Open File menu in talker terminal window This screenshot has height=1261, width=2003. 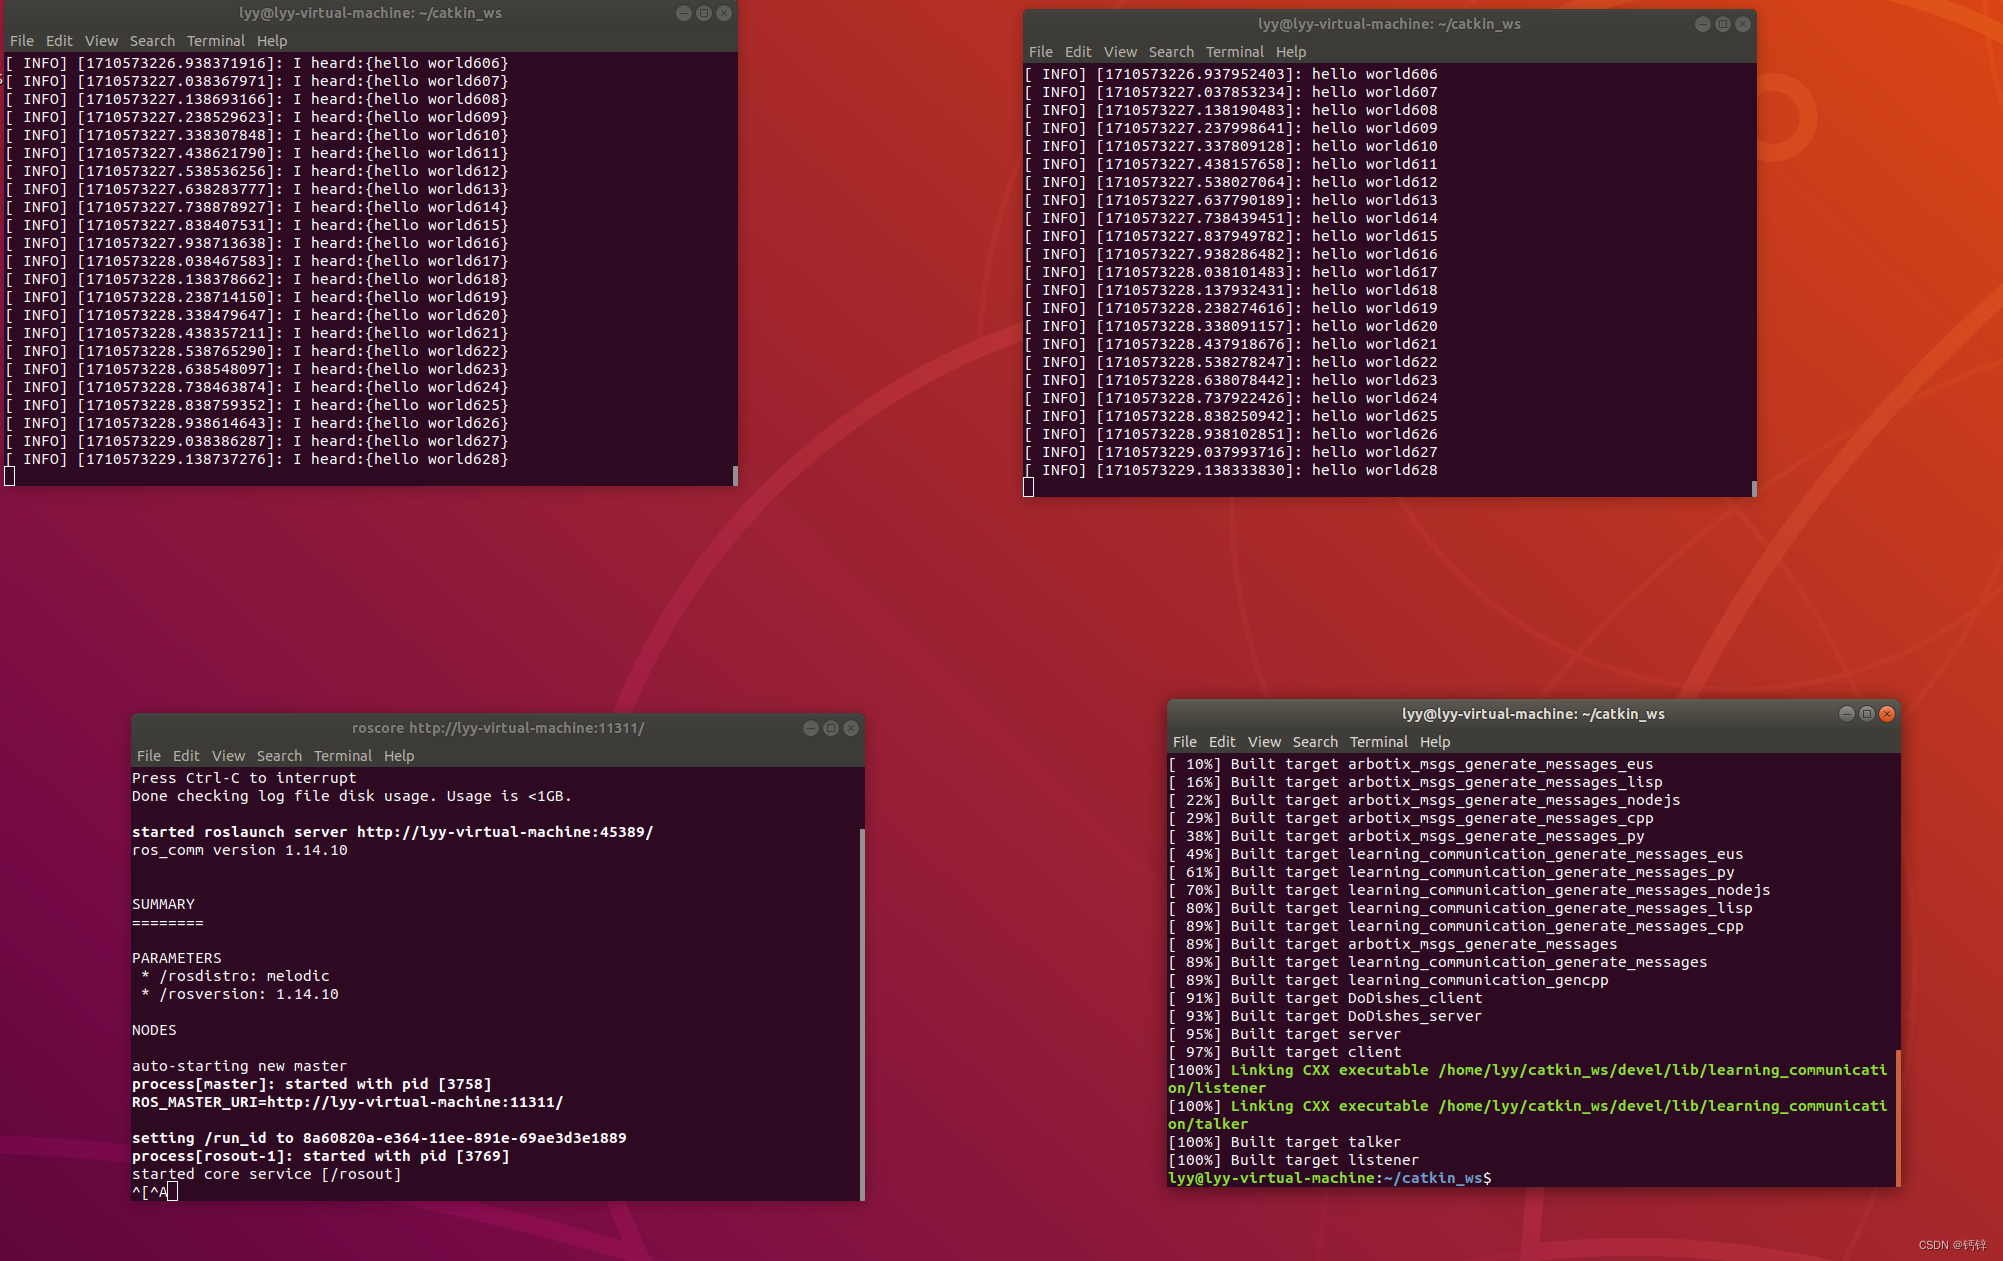pyautogui.click(x=1041, y=52)
